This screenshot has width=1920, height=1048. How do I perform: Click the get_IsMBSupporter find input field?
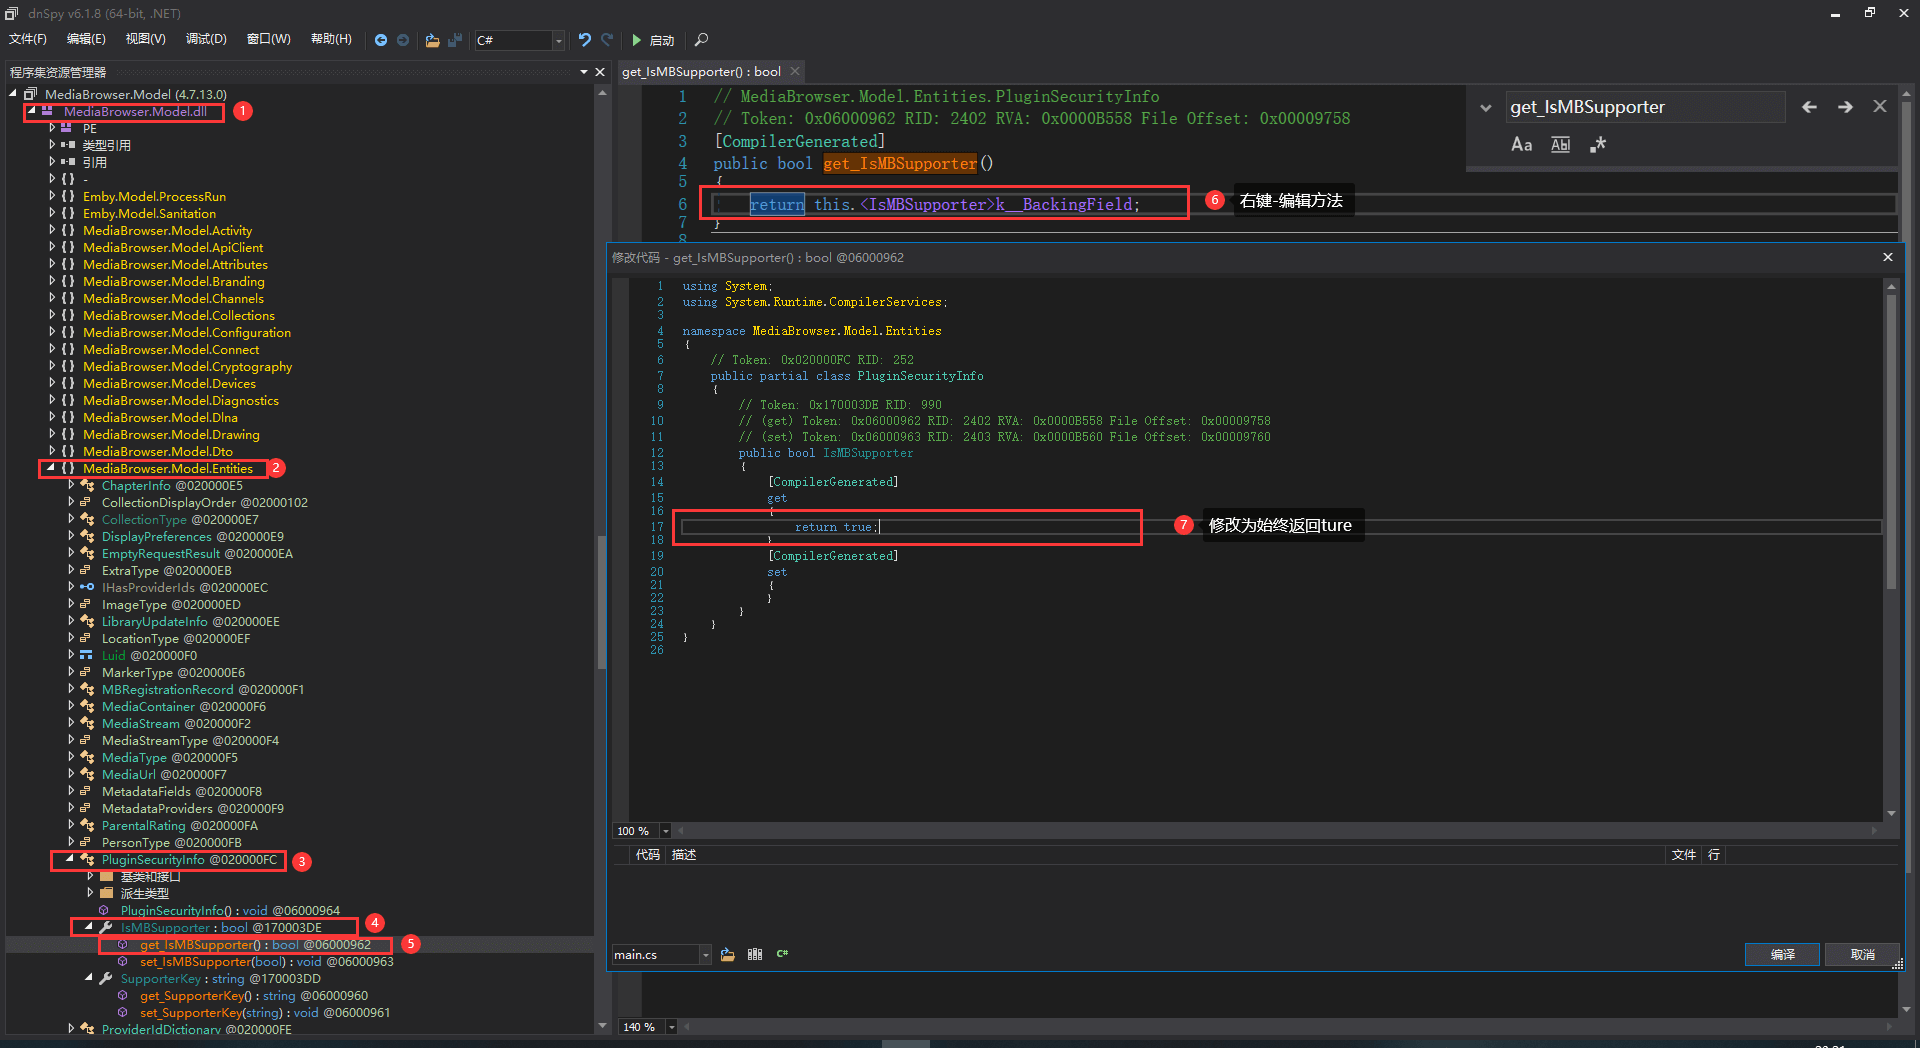tap(1644, 107)
